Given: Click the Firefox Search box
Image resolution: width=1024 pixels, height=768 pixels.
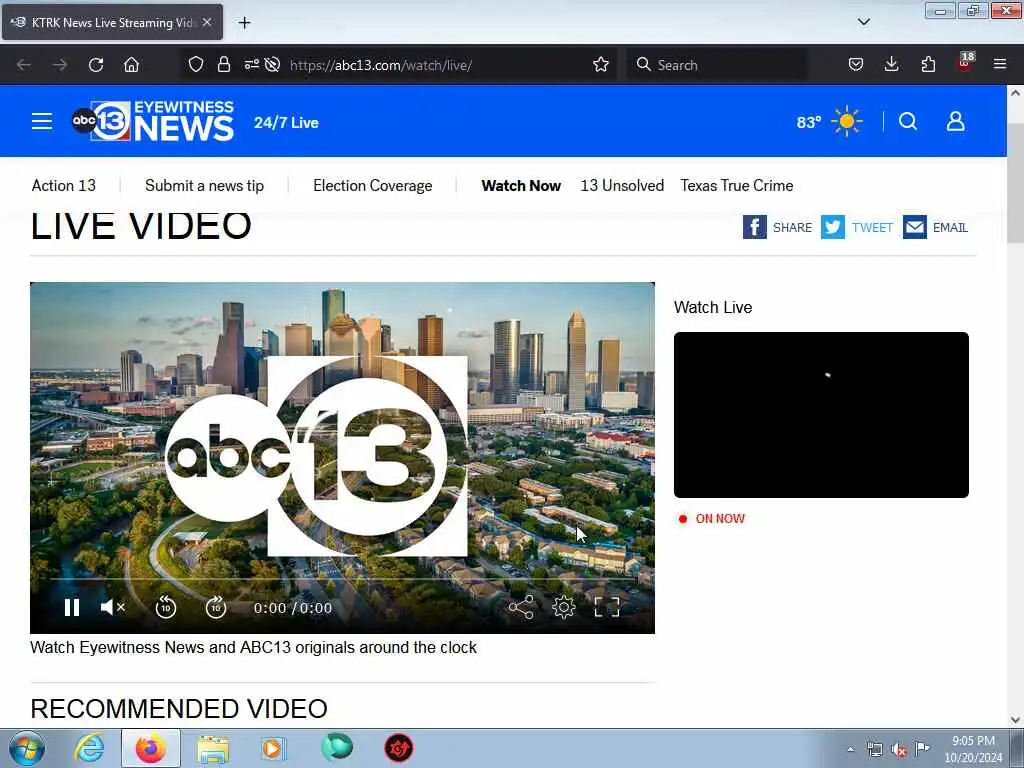Looking at the screenshot, I should pos(717,65).
